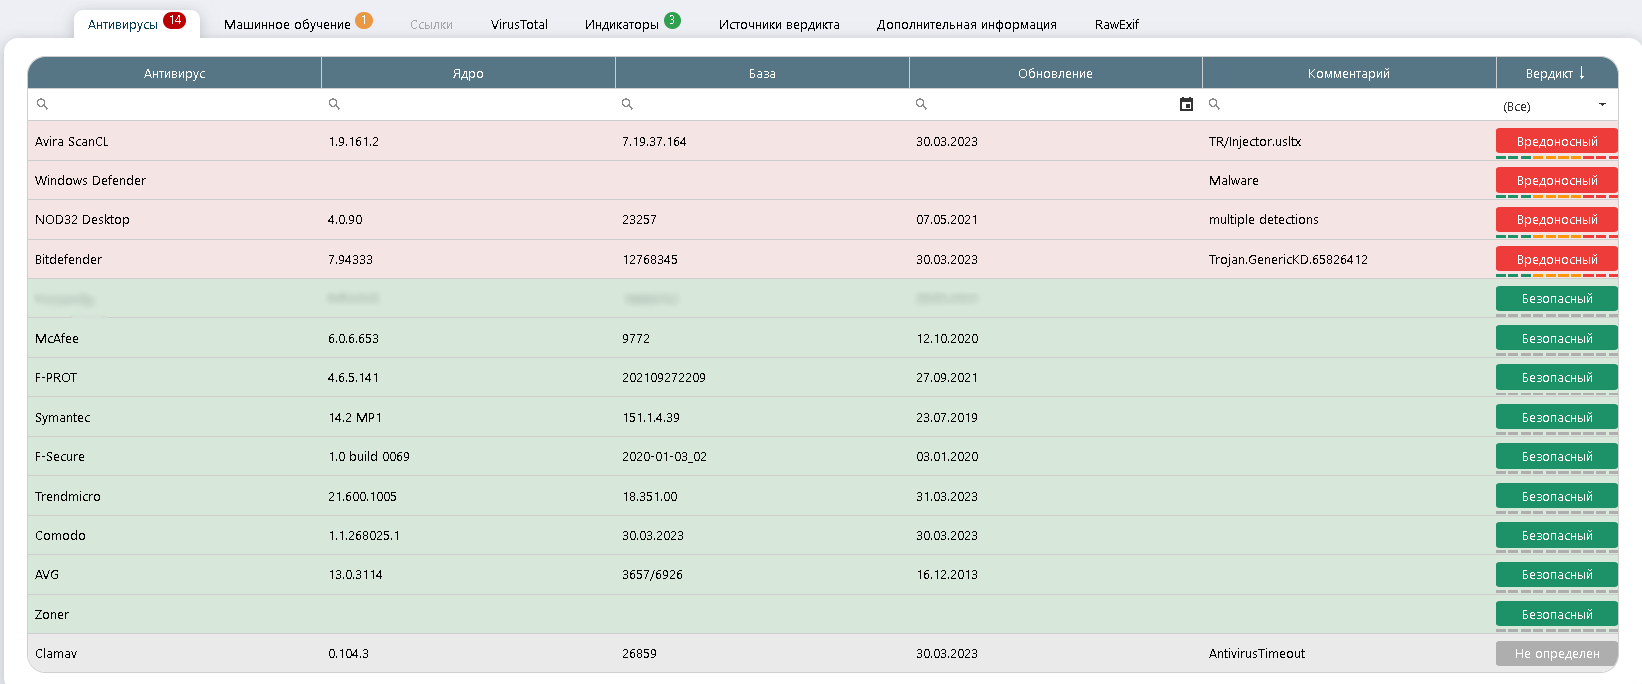Open the Источники вердикта tab
1642x684 pixels.
point(779,24)
